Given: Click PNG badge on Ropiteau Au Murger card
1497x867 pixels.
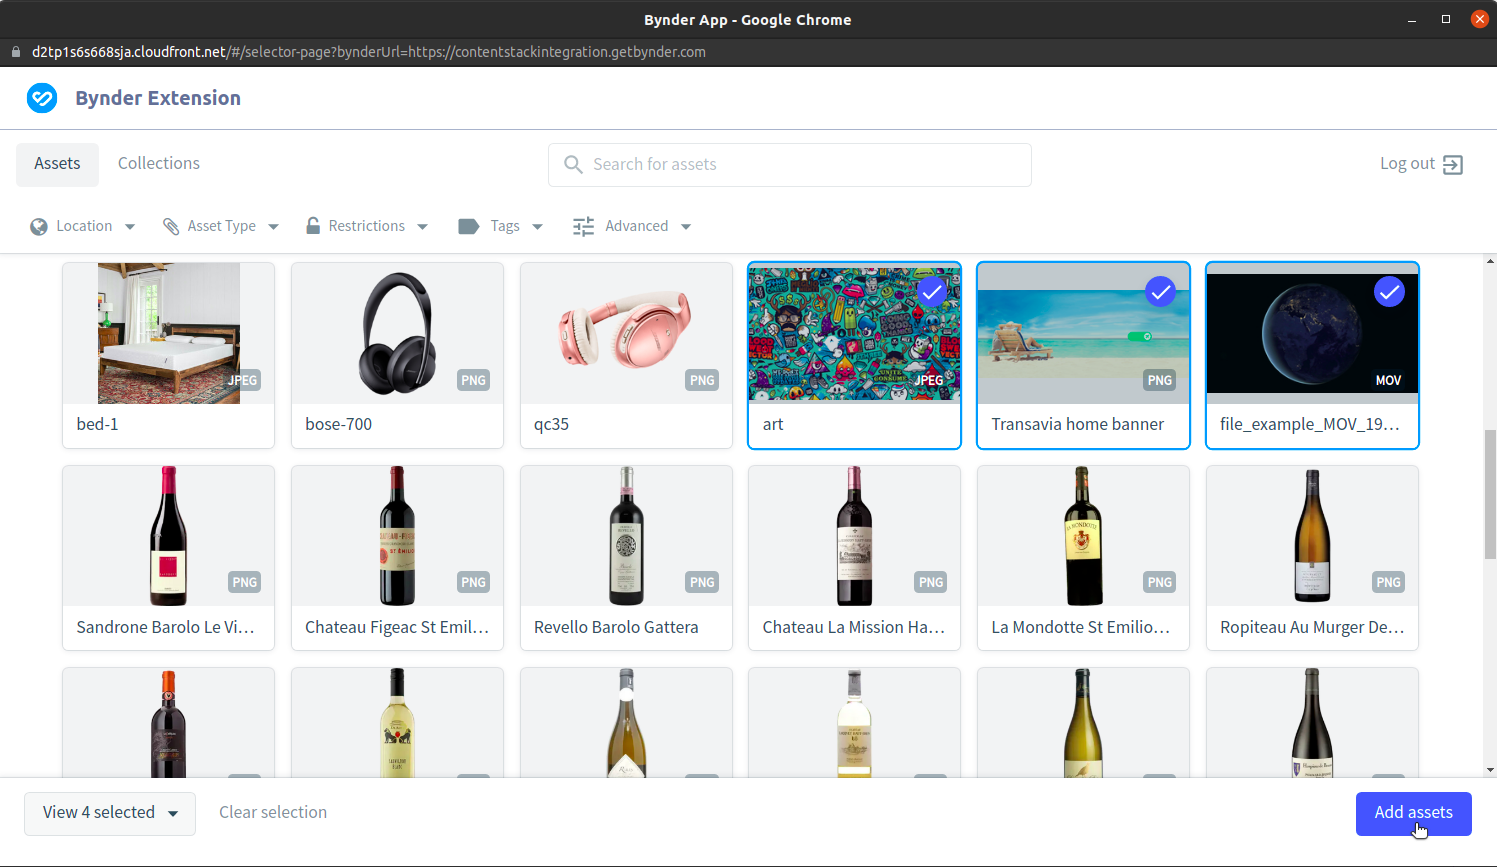Looking at the screenshot, I should point(1388,582).
